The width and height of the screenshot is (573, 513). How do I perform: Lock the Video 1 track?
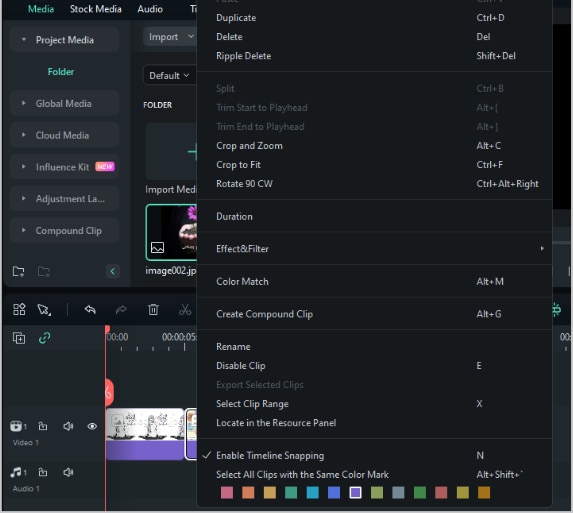[x=43, y=426]
